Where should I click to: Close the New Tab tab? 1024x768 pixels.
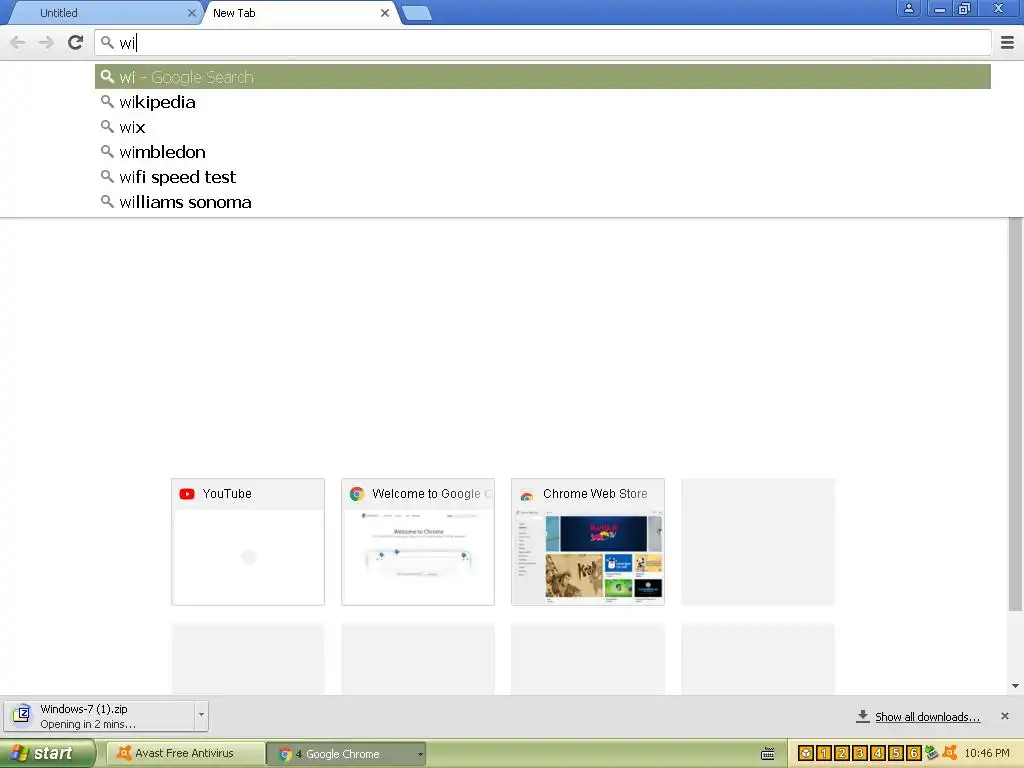tap(385, 13)
